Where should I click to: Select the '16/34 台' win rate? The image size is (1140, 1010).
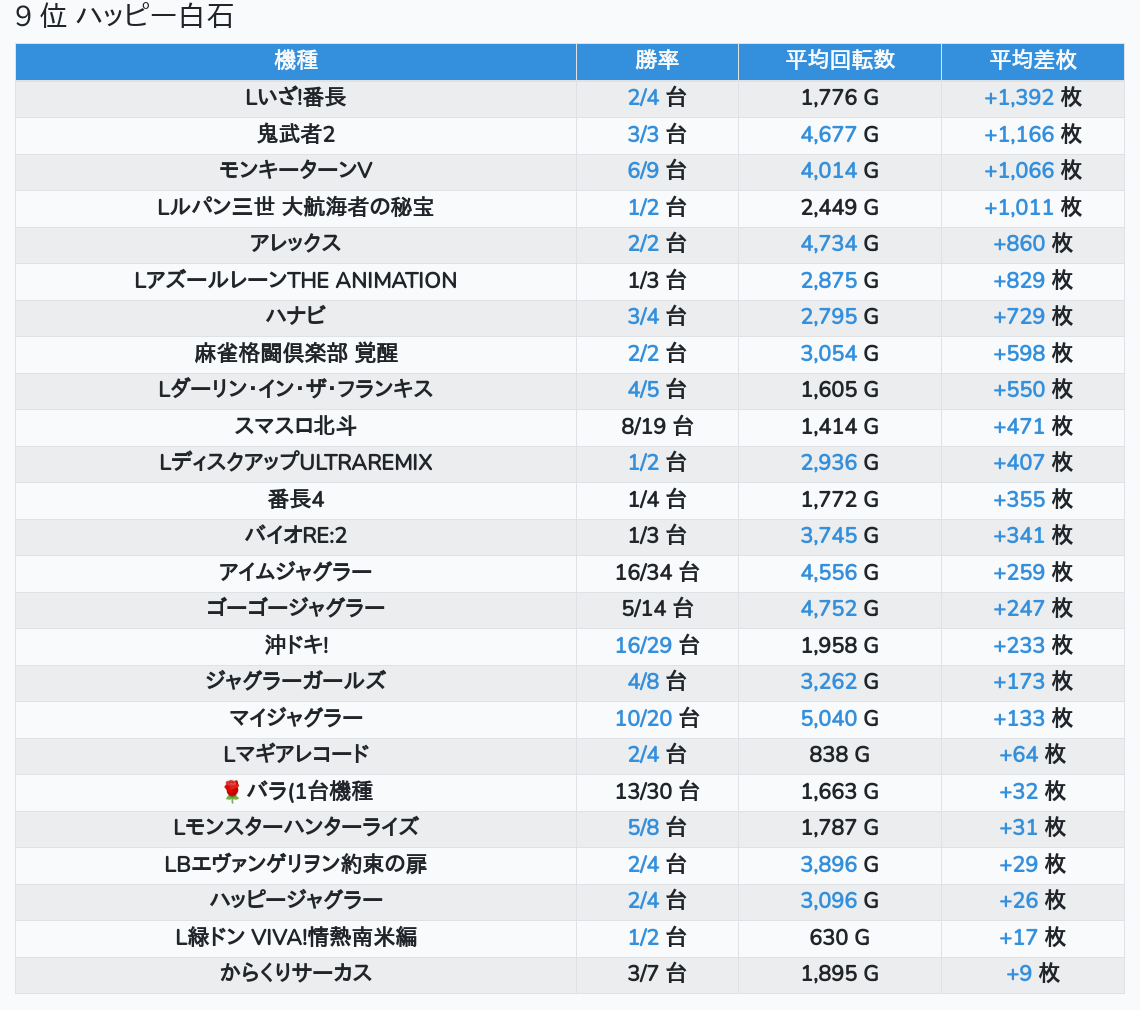(657, 572)
